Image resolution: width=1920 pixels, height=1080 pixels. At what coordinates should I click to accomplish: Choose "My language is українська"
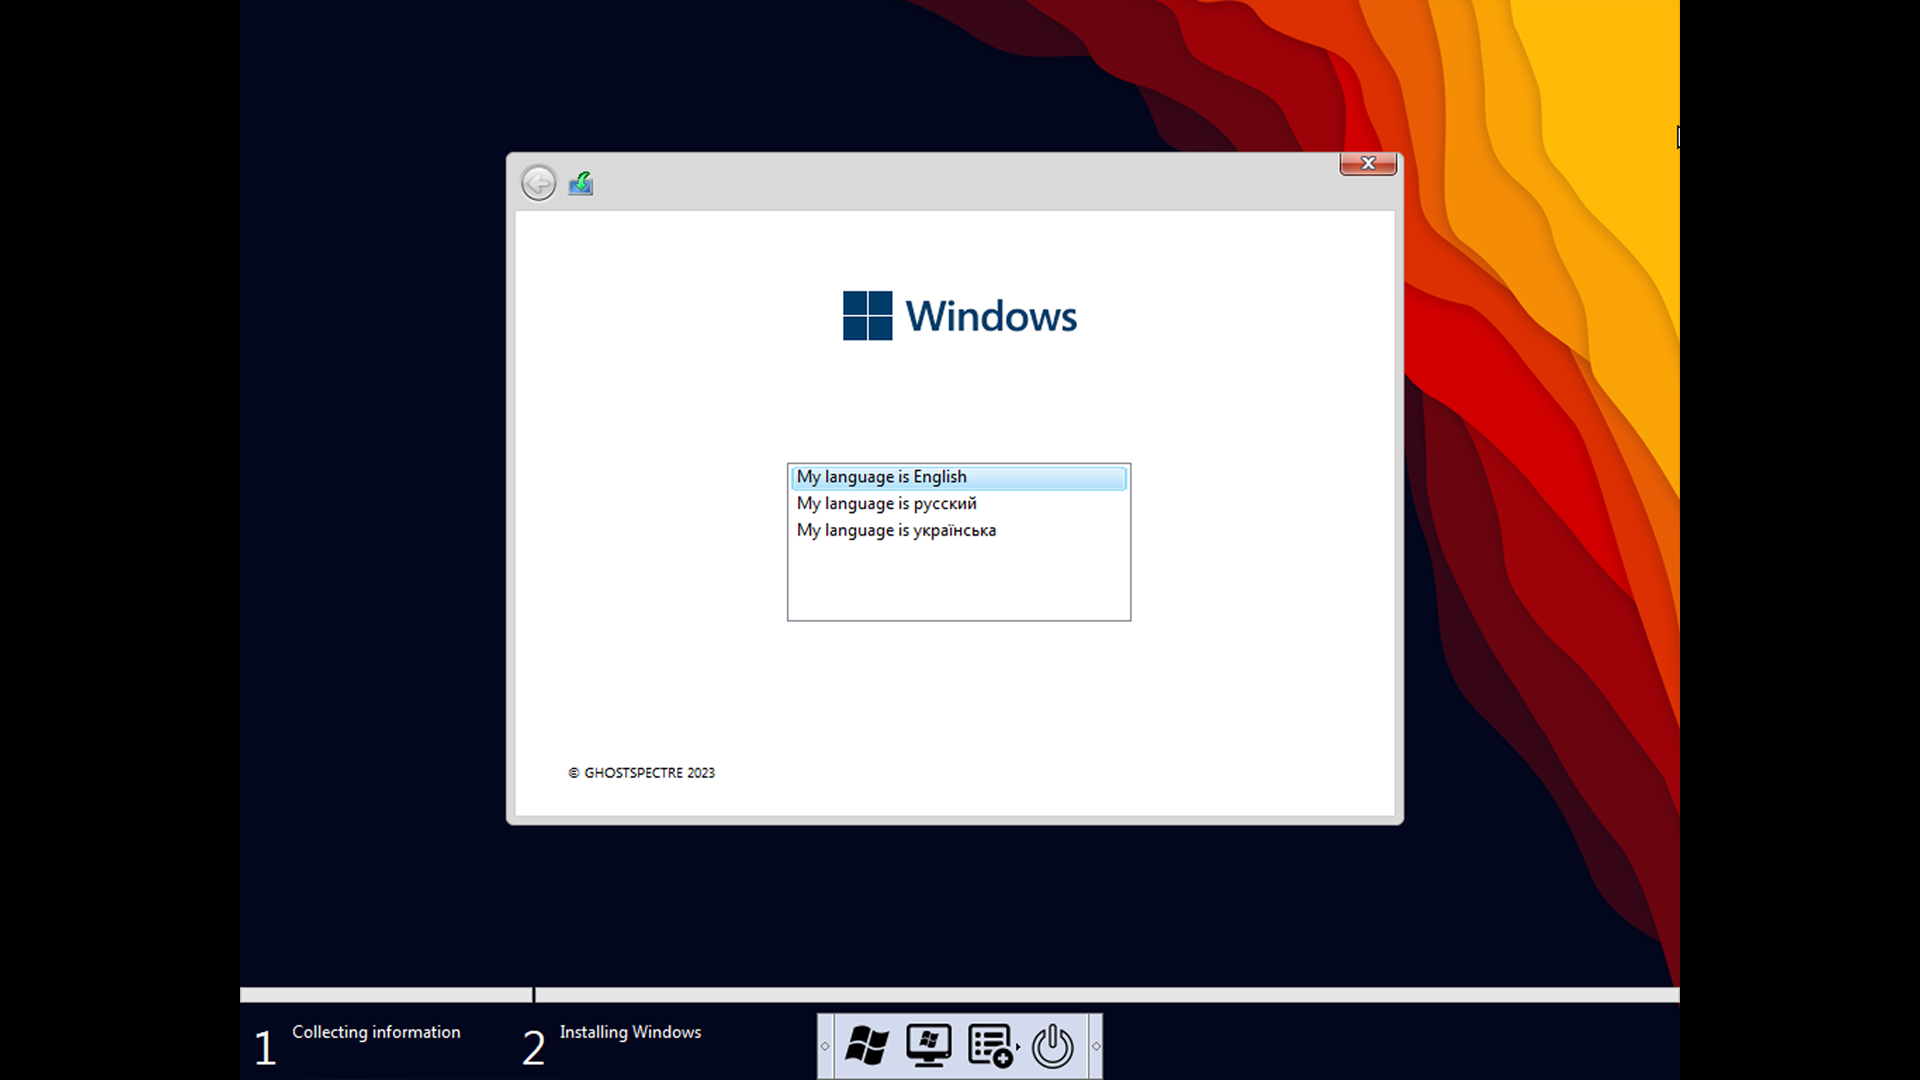[x=896, y=531]
